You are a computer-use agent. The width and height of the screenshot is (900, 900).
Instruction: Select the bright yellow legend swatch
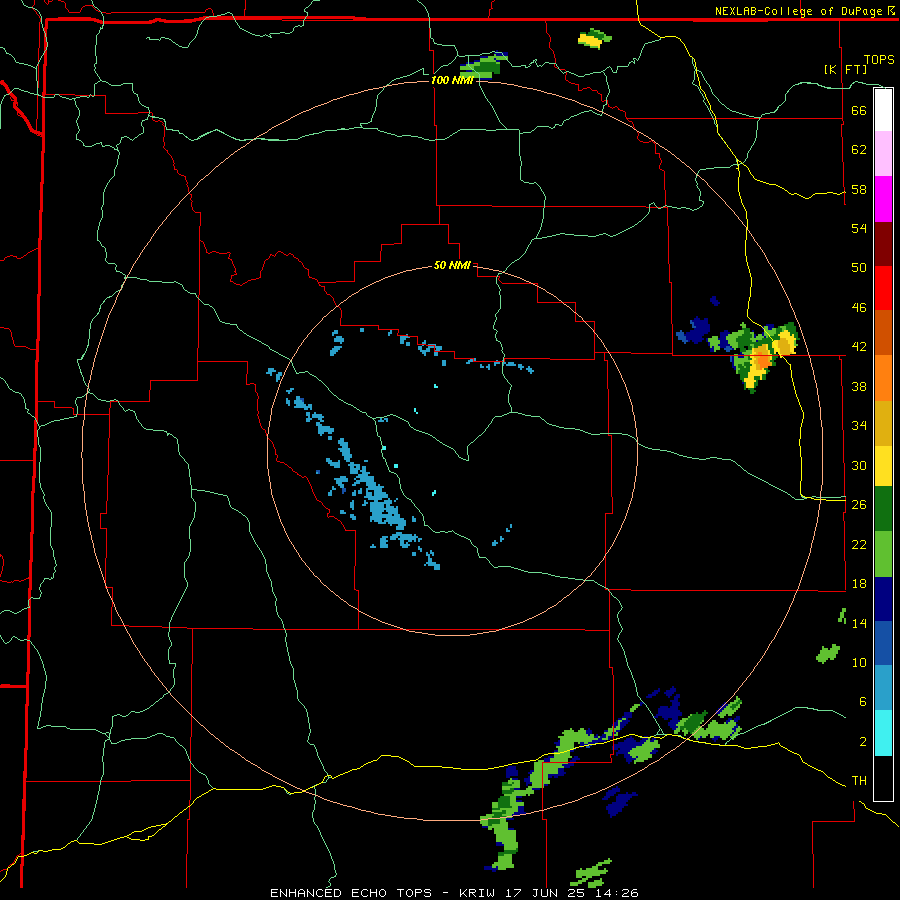pyautogui.click(x=883, y=466)
